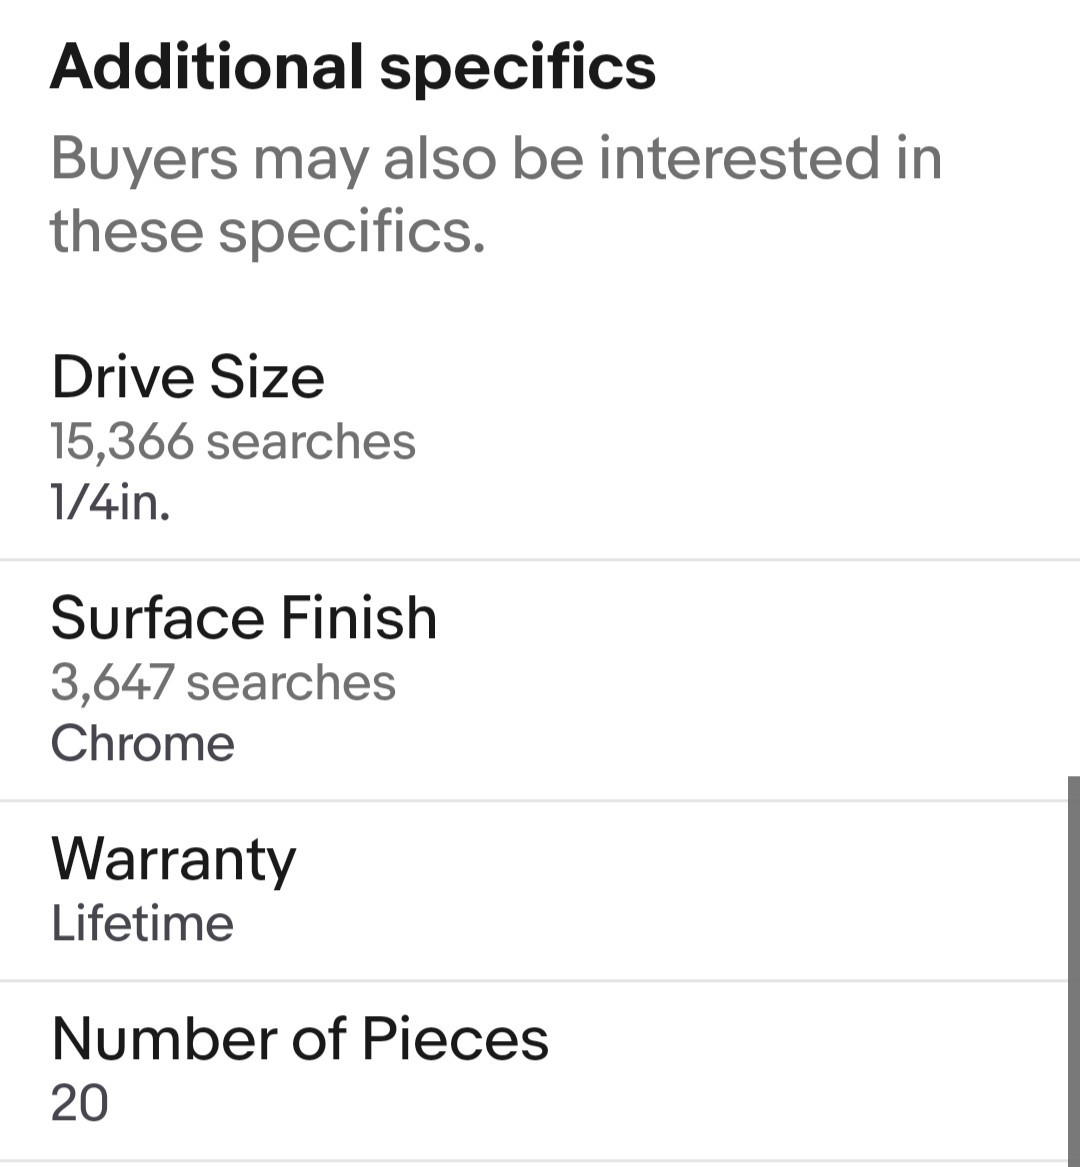Image resolution: width=1080 pixels, height=1167 pixels.
Task: Change the 20 pieces value
Action: pyautogui.click(x=80, y=1103)
